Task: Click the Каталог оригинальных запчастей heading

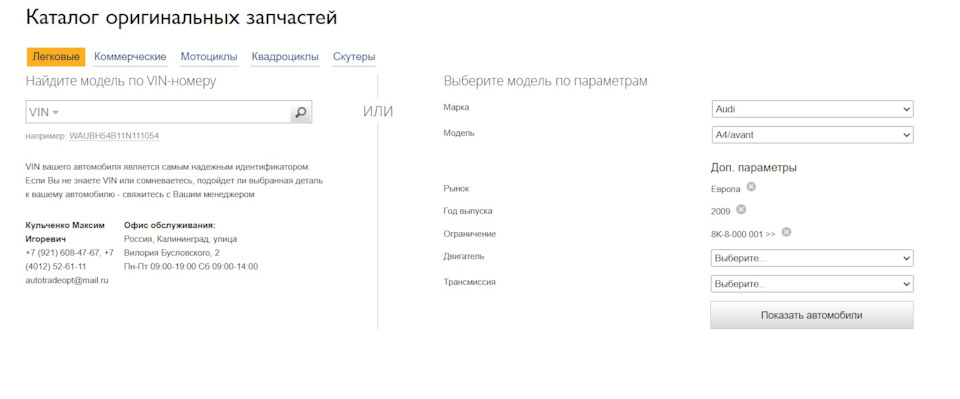Action: [x=181, y=18]
